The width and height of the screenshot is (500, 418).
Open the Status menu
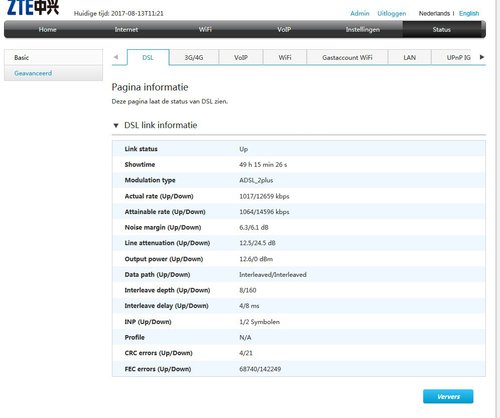(x=442, y=29)
